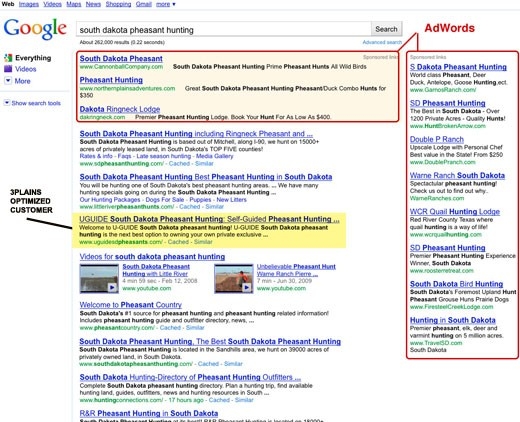Open the UGUIDE South Dakota Pheasant Hunting result
Screen dimensions: 520x422
pyautogui.click(x=209, y=219)
